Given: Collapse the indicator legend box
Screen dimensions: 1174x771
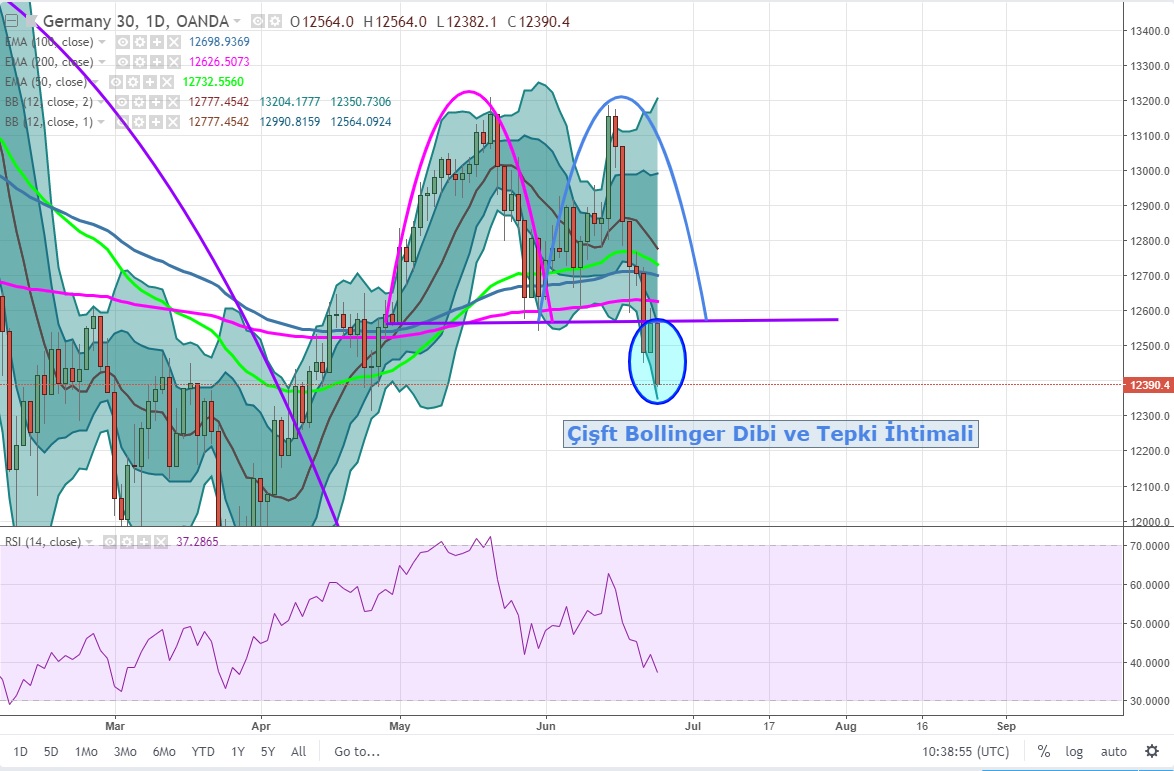Looking at the screenshot, I should (x=12, y=21).
